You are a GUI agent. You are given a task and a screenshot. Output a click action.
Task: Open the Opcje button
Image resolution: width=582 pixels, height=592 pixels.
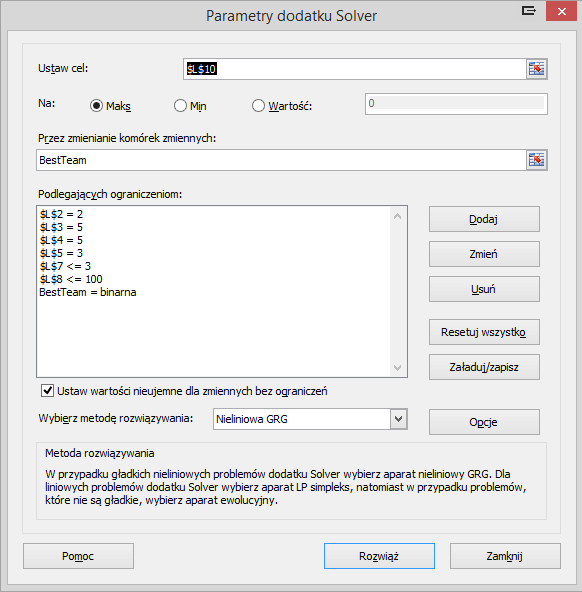click(x=484, y=422)
